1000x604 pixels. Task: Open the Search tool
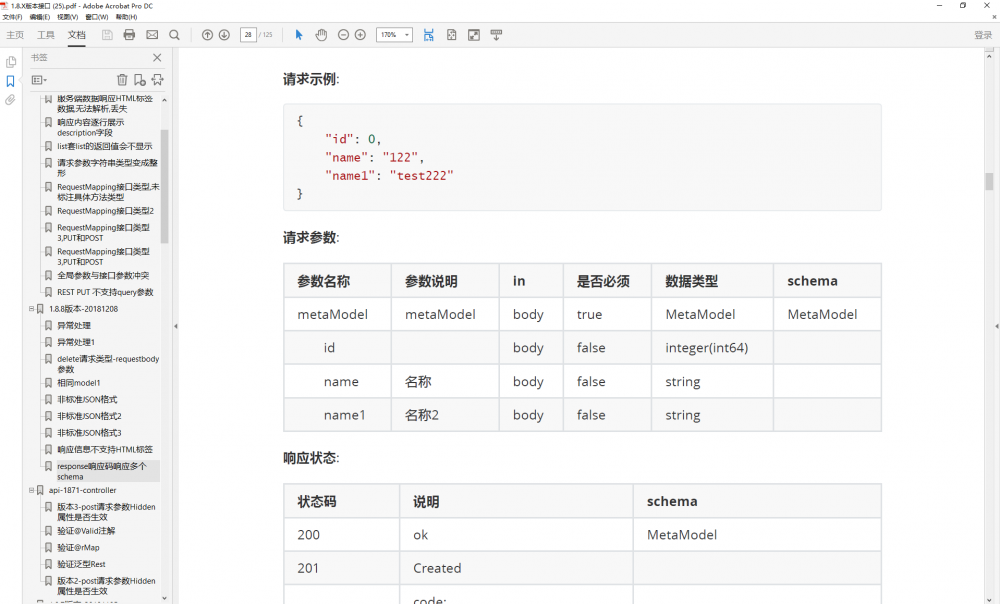tap(174, 34)
